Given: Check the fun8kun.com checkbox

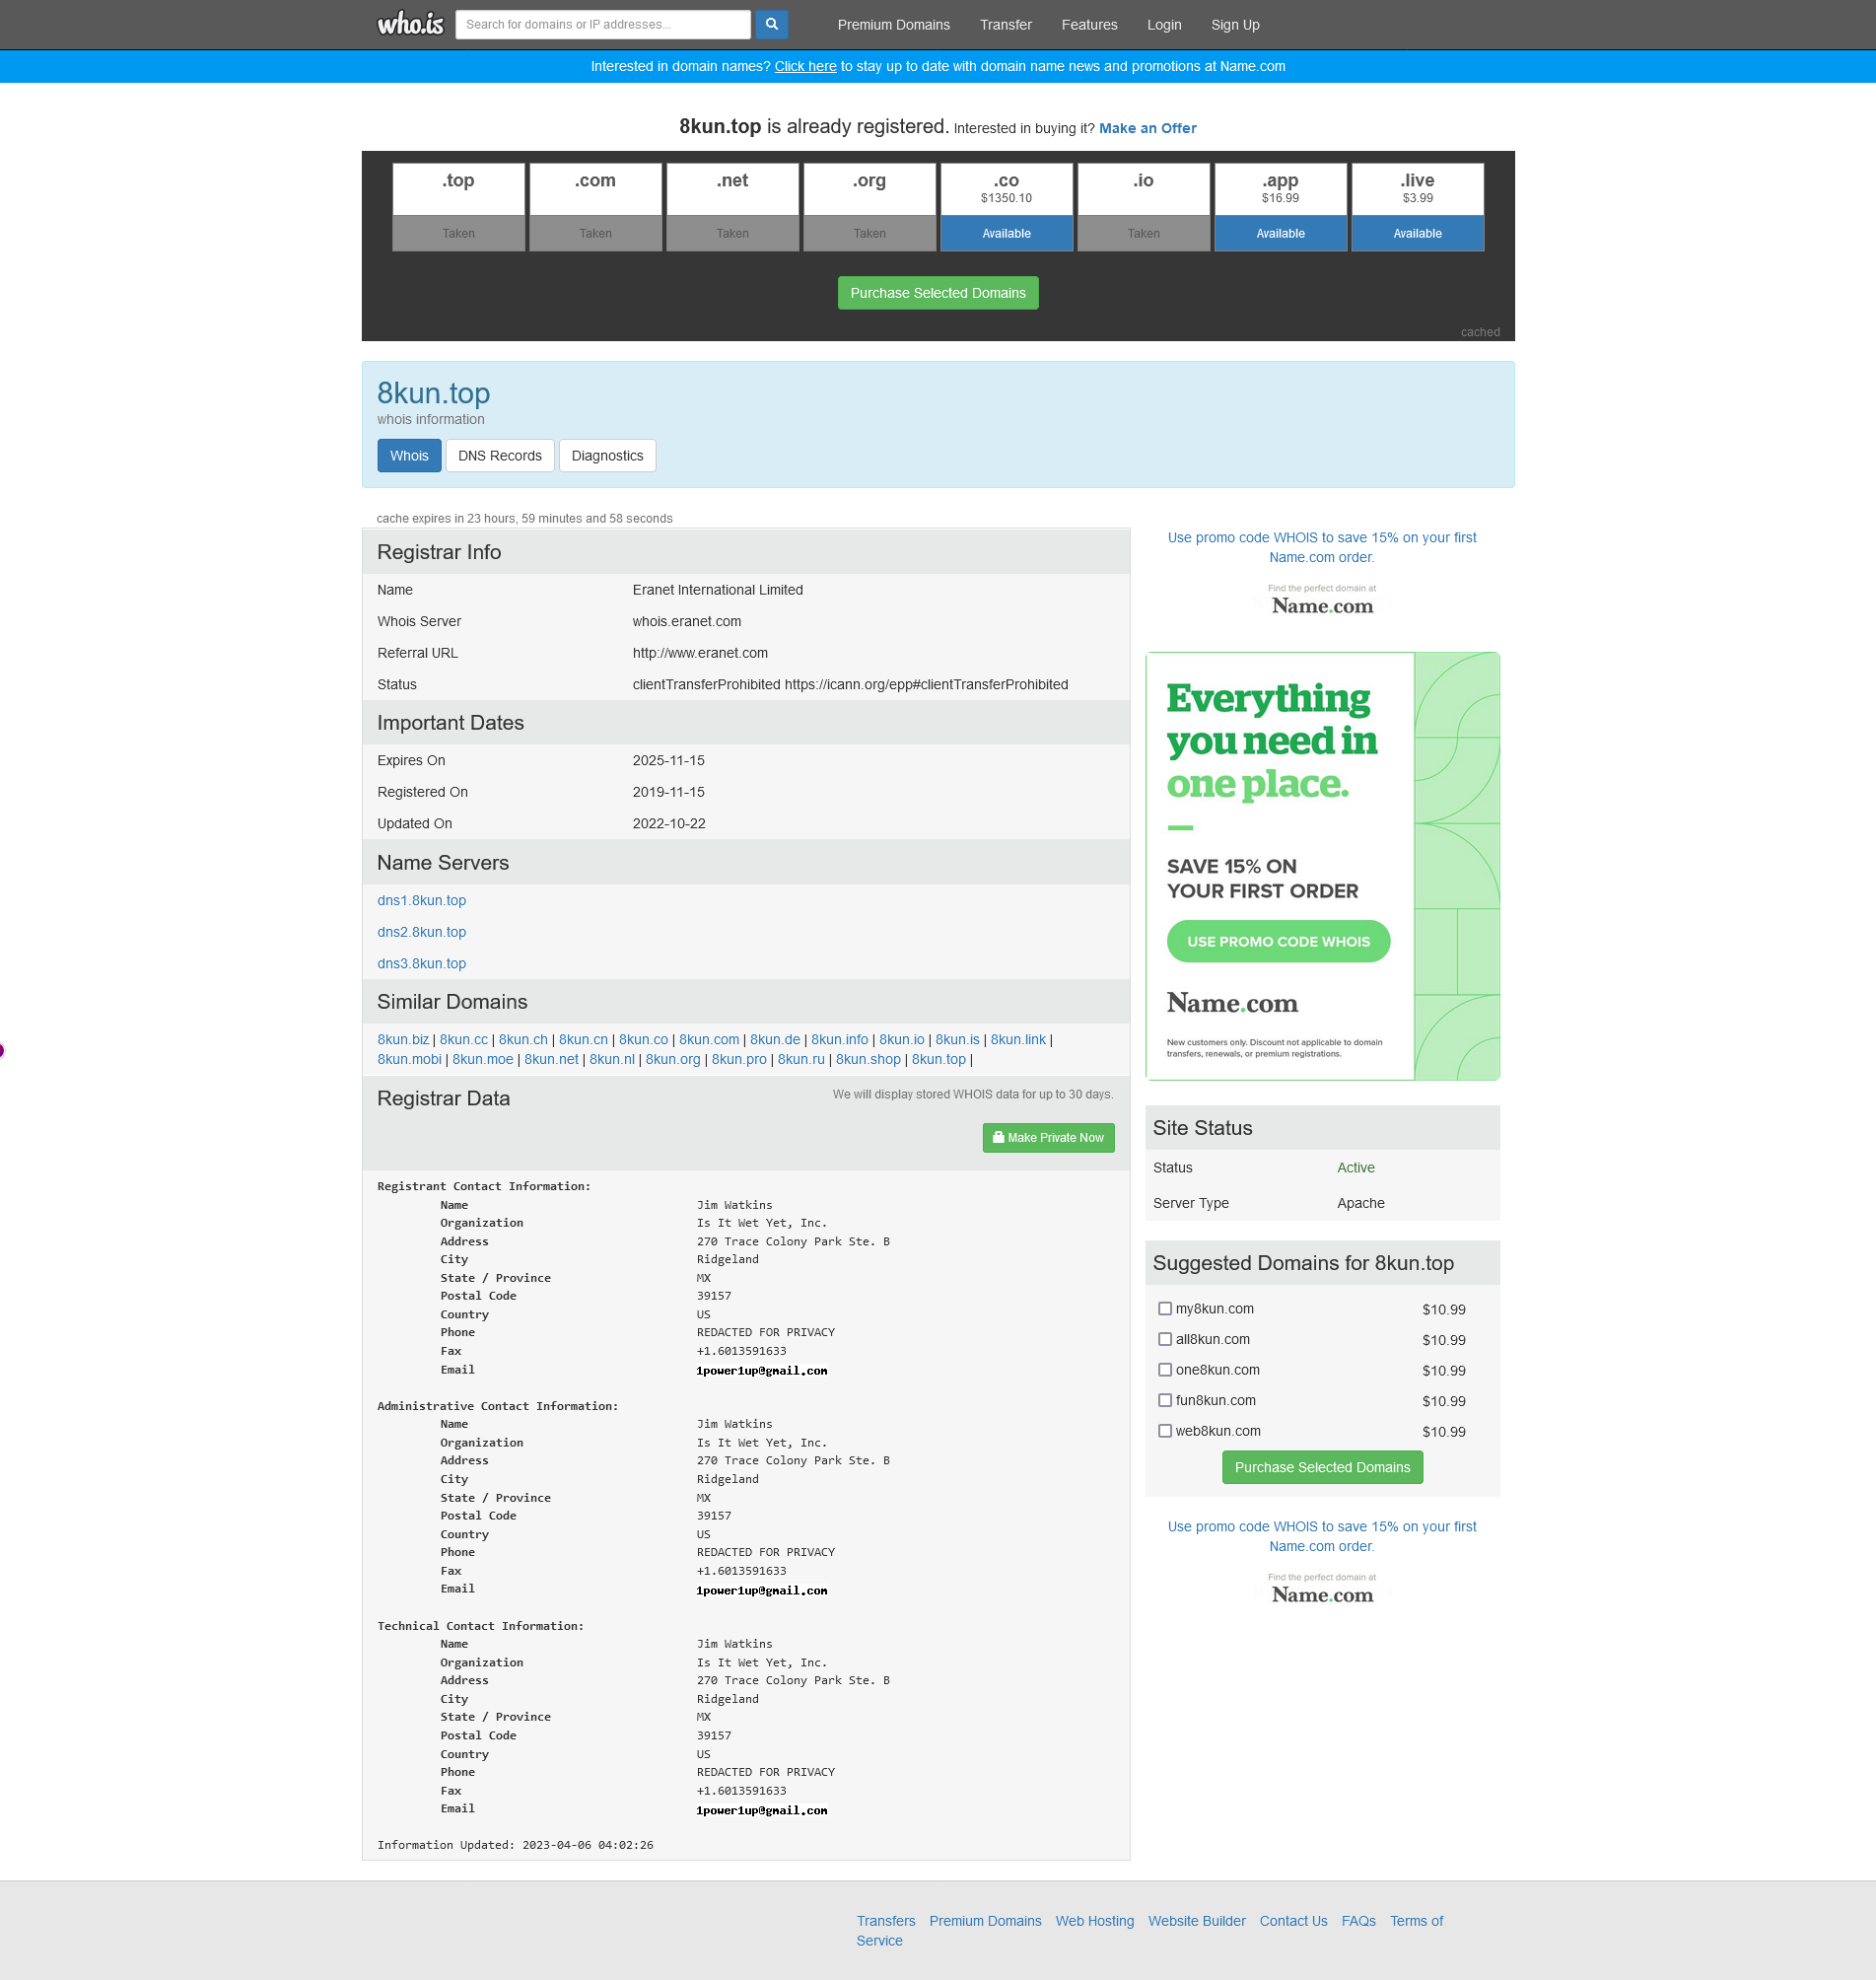Looking at the screenshot, I should pos(1164,1401).
